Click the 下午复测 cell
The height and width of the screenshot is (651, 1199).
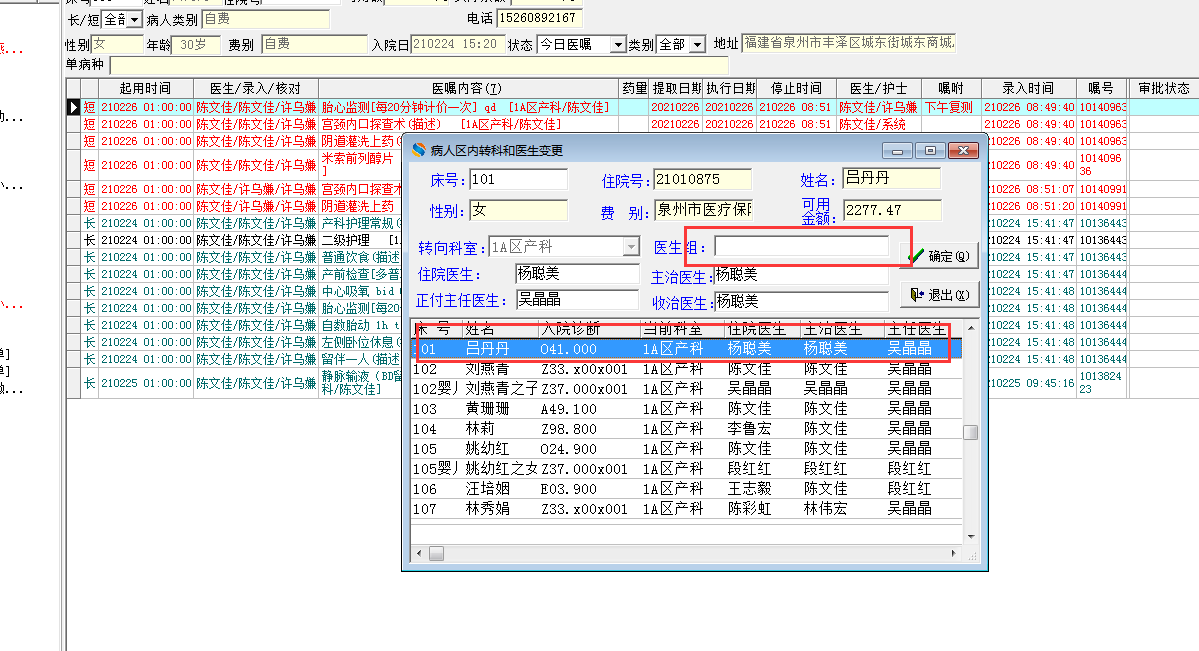[949, 107]
